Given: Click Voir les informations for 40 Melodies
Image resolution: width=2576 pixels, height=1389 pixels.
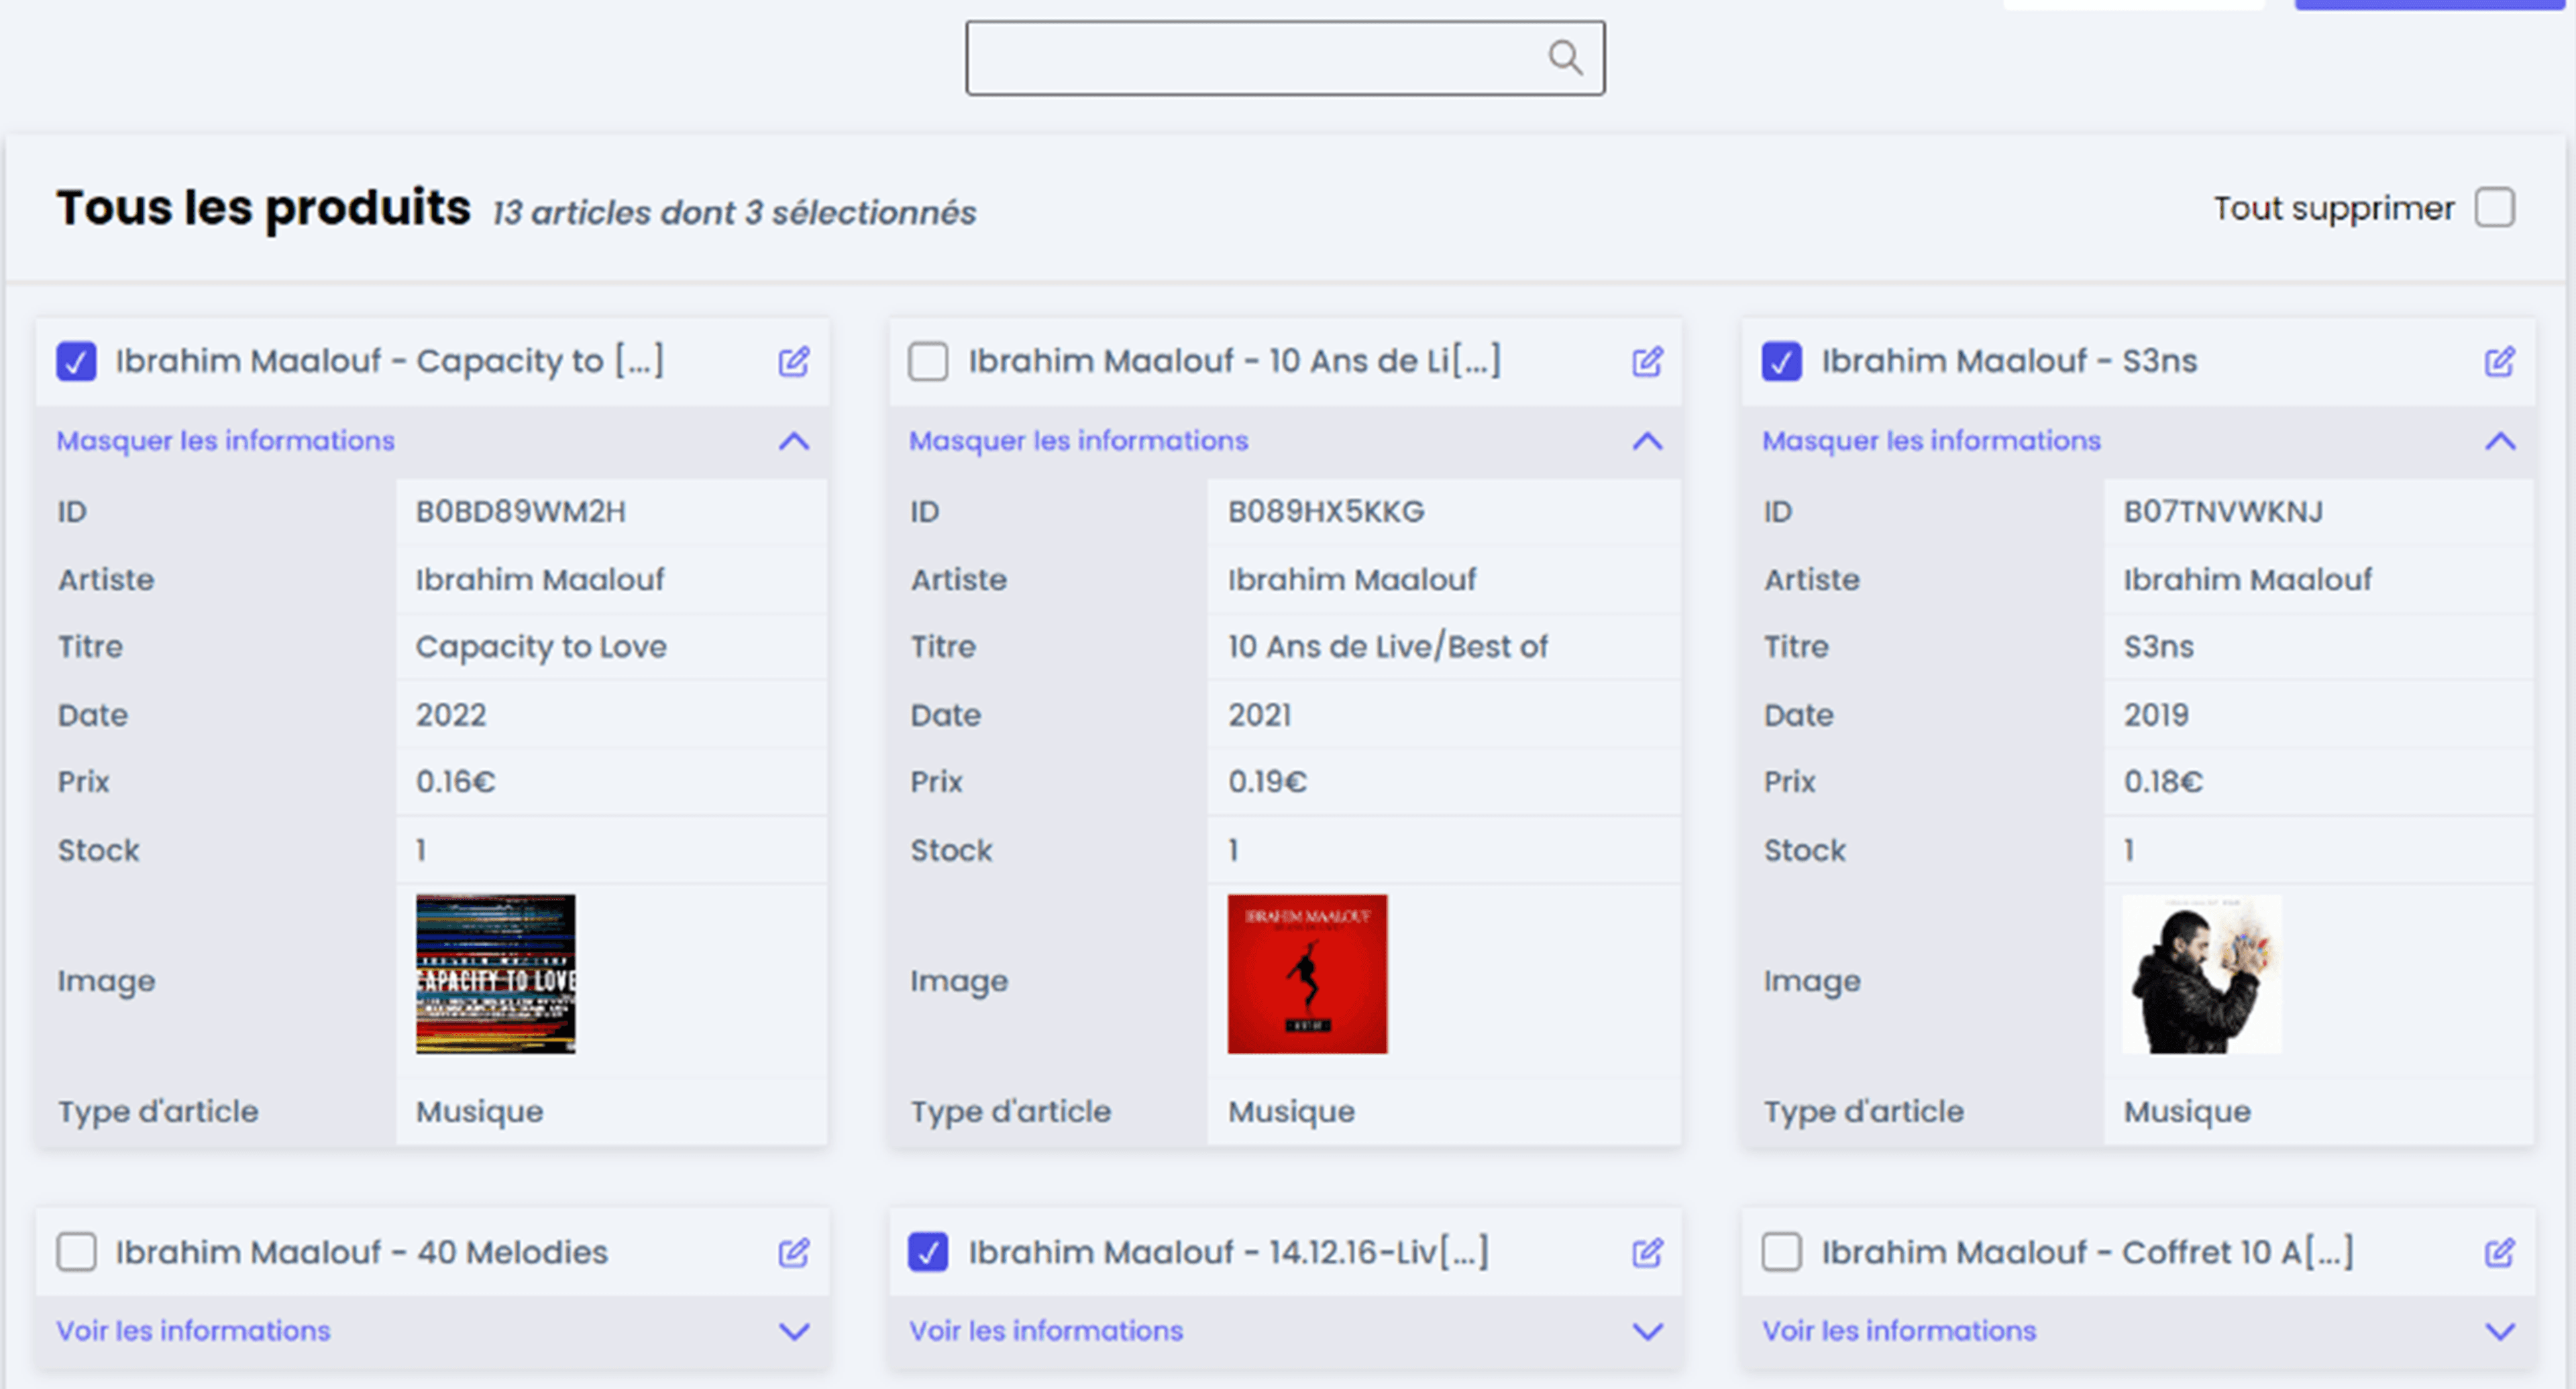Looking at the screenshot, I should 193,1331.
